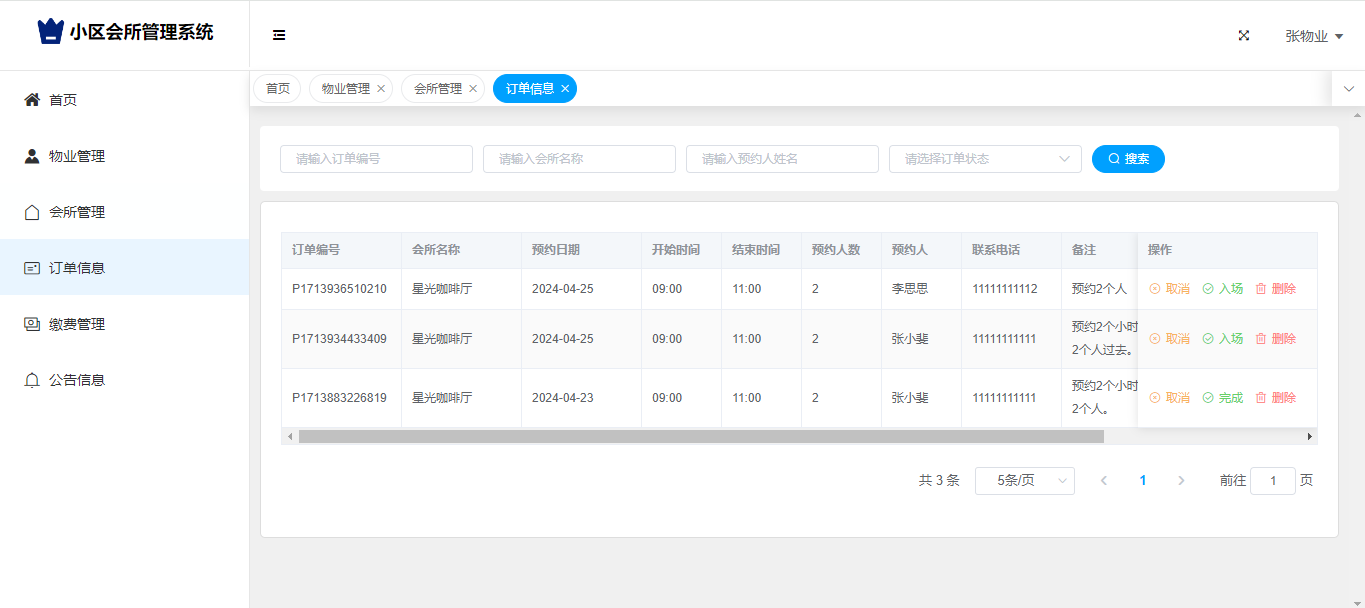Open 缴费管理 in the sidebar

click(x=77, y=324)
